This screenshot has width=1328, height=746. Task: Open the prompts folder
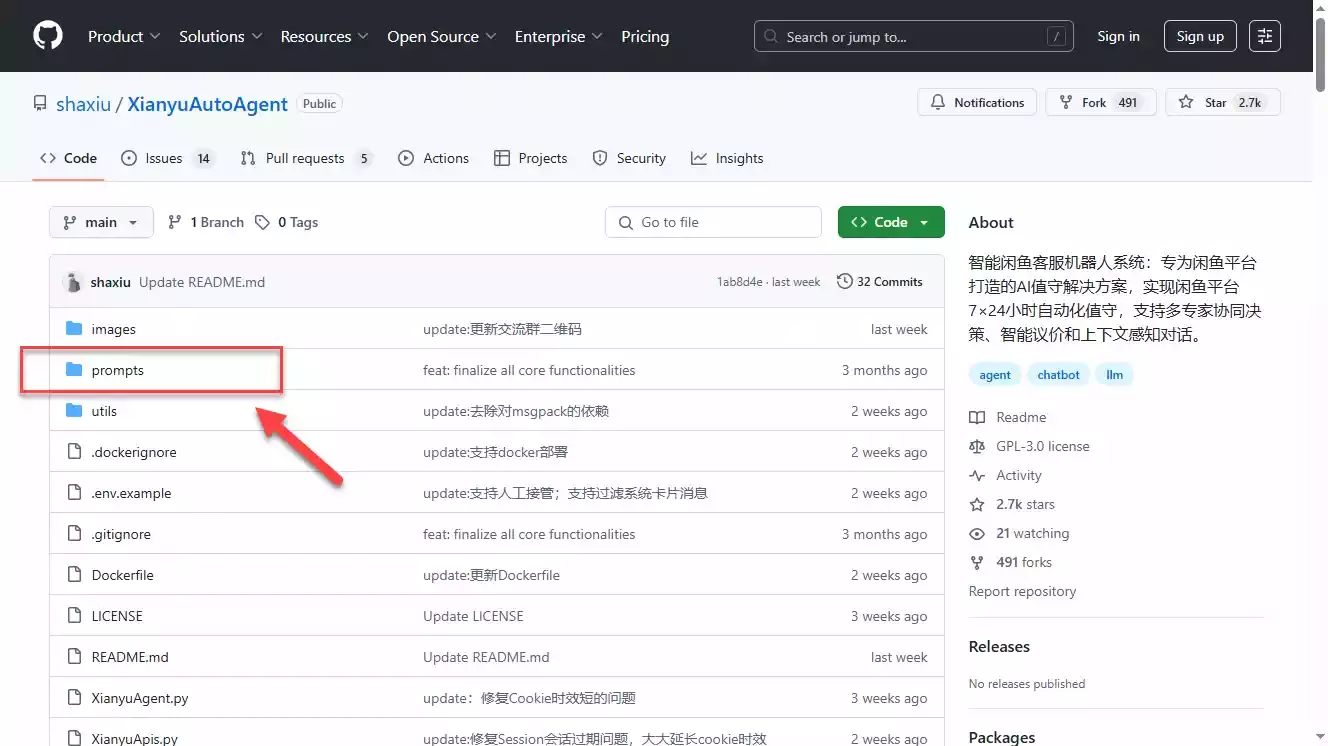pyautogui.click(x=118, y=370)
